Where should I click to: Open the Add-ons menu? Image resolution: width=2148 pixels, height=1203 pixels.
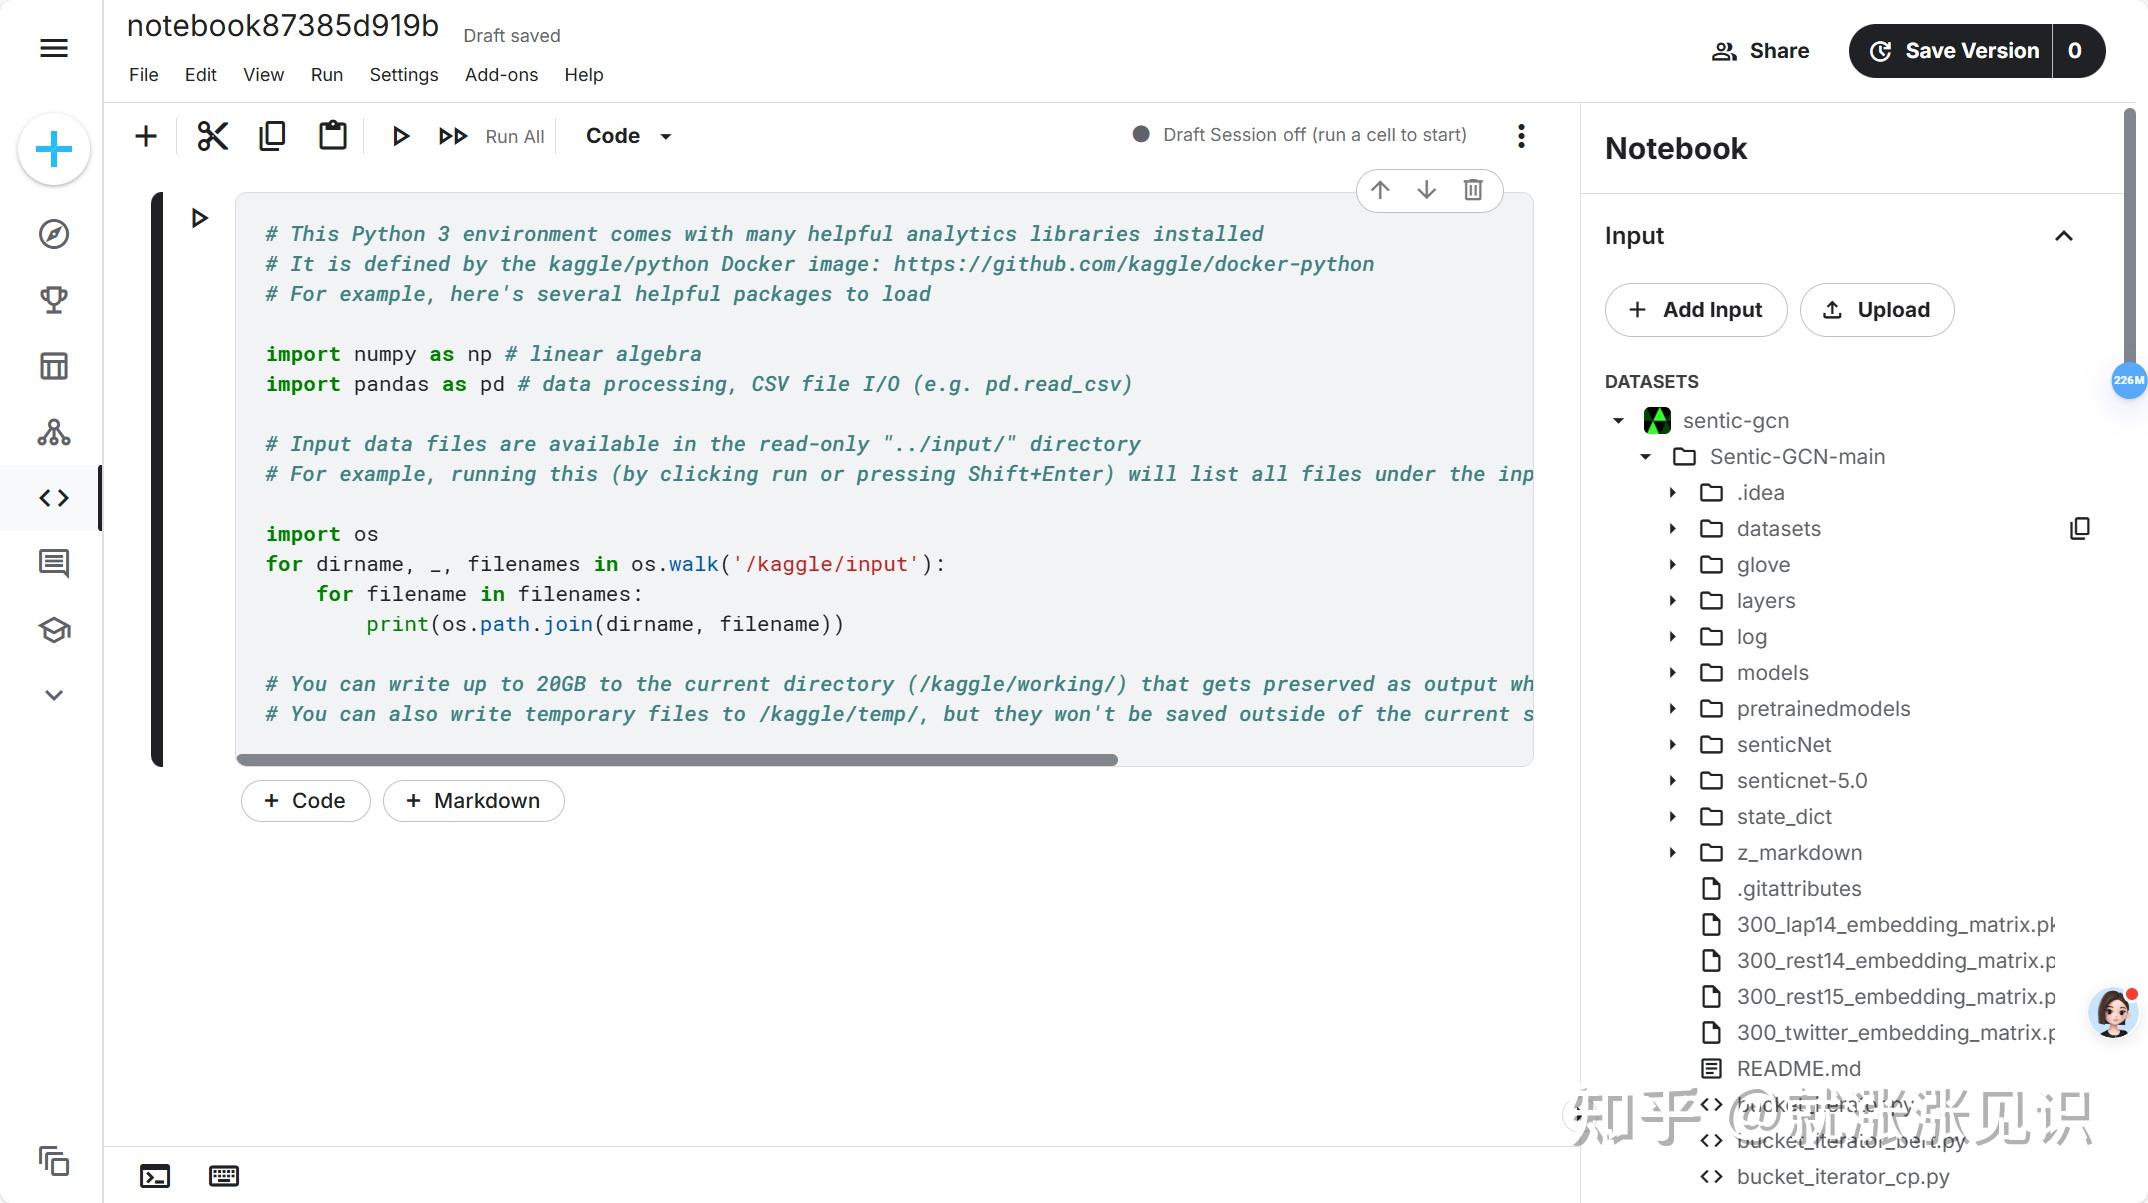point(501,75)
